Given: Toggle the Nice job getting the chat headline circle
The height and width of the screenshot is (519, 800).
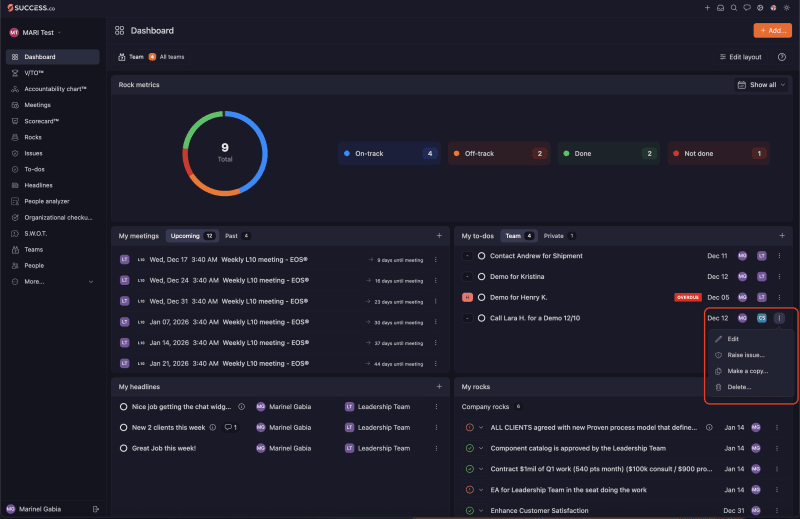Looking at the screenshot, I should [x=123, y=407].
